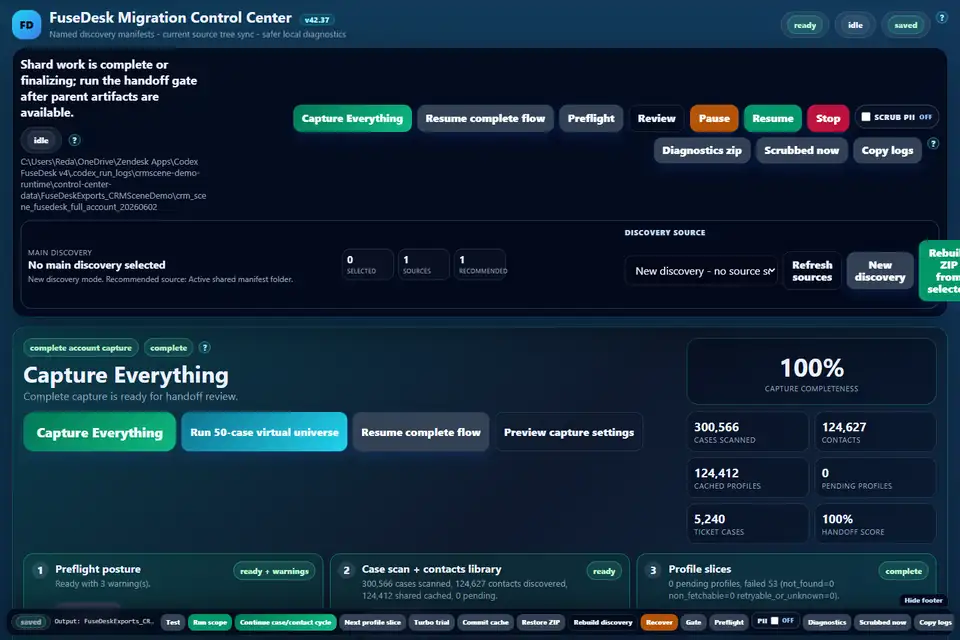960x640 pixels.
Task: Click the red Stop button
Action: [828, 118]
